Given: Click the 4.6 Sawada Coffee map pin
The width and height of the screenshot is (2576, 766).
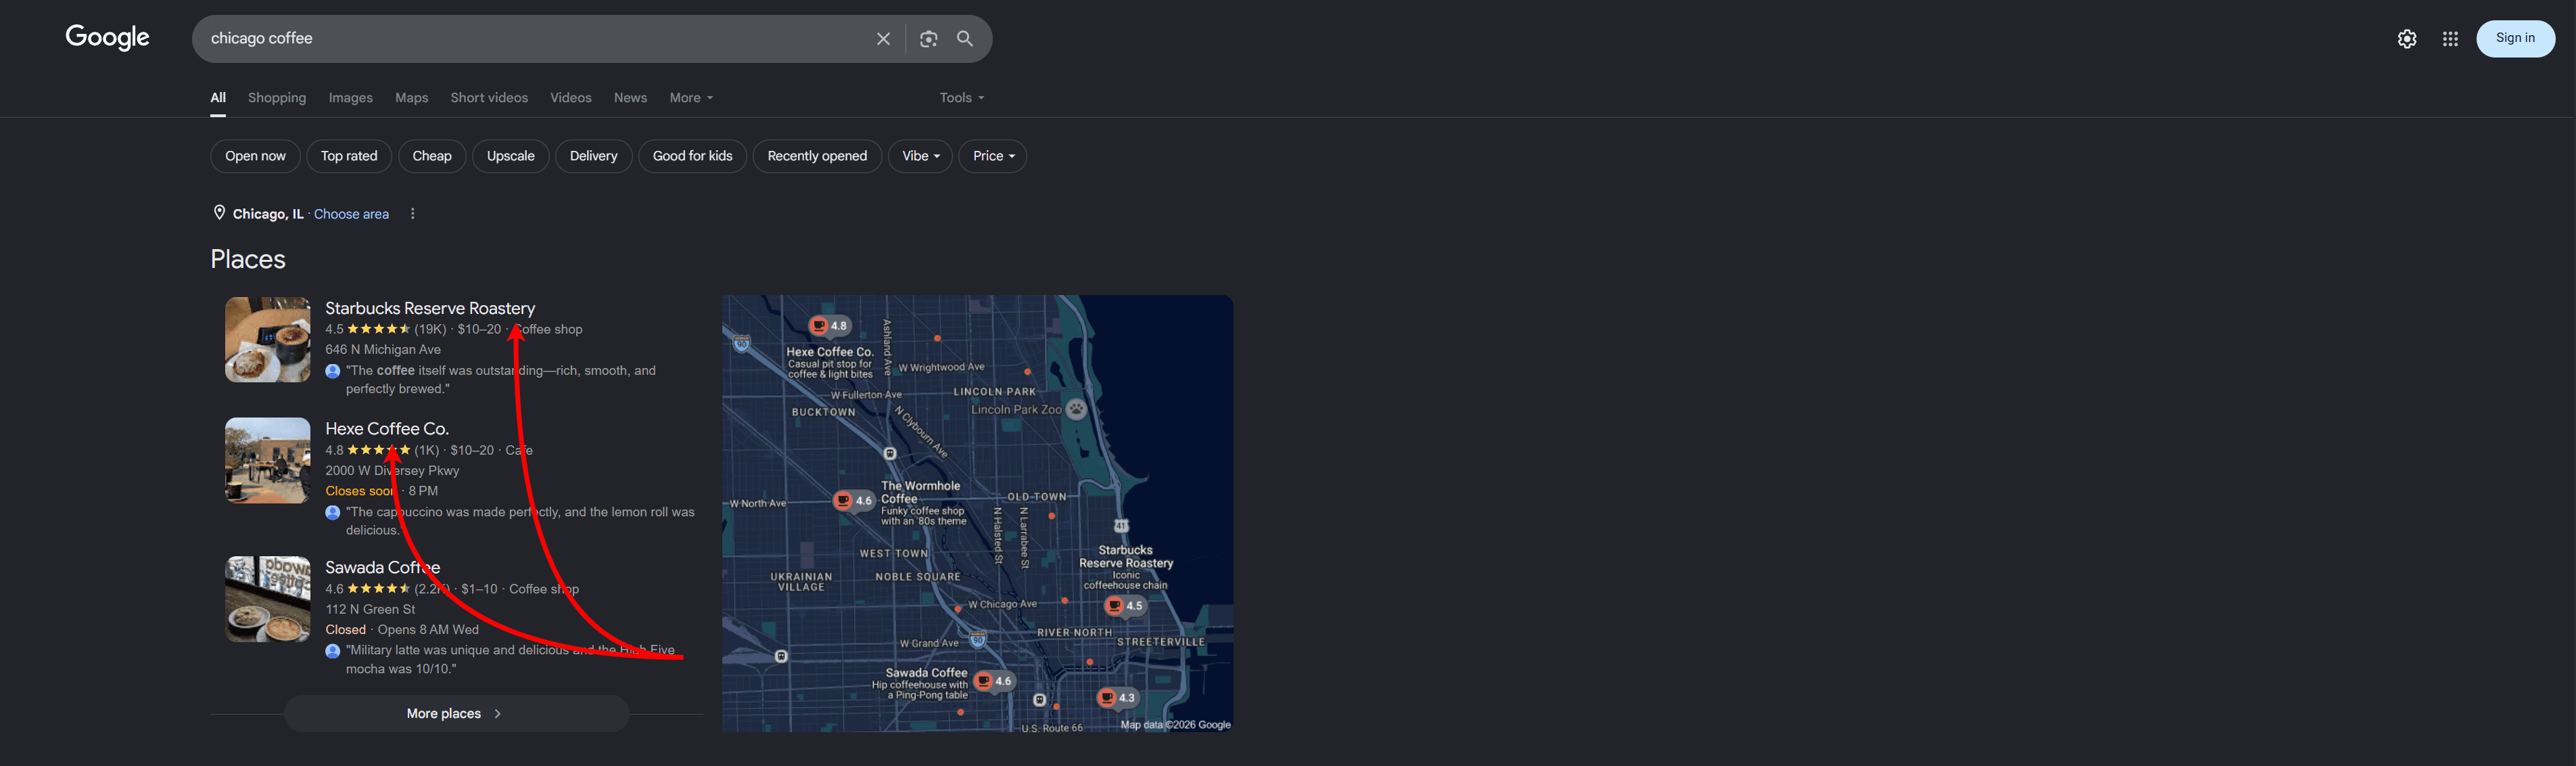Looking at the screenshot, I should [x=994, y=681].
